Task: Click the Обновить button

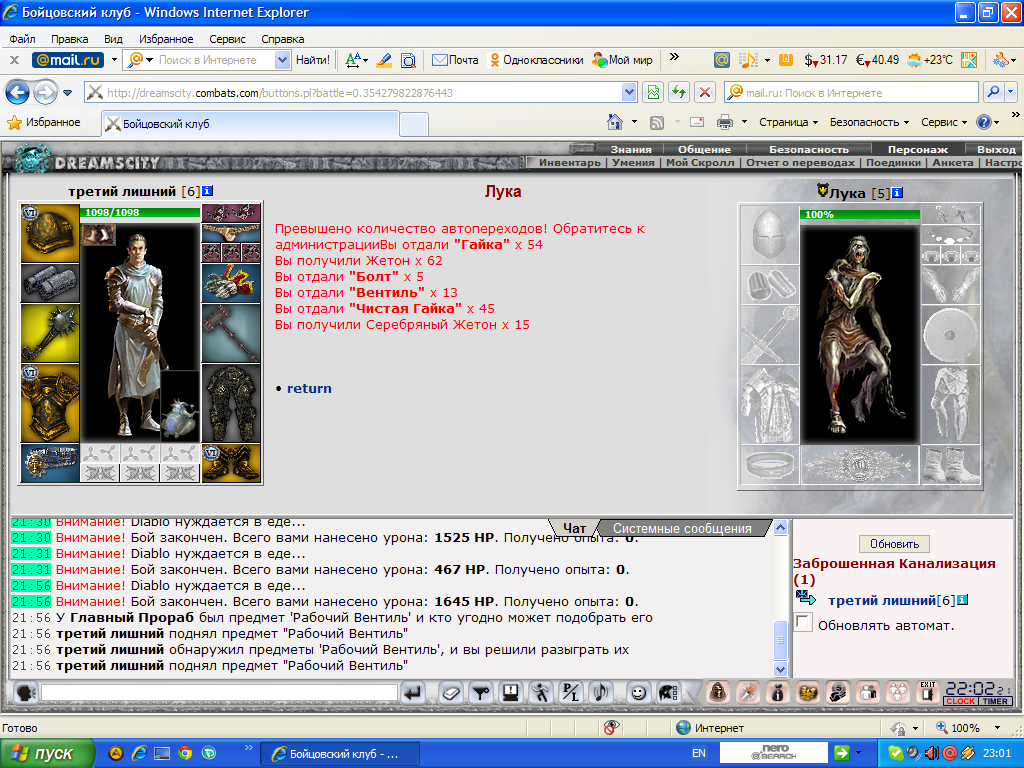Action: [894, 544]
